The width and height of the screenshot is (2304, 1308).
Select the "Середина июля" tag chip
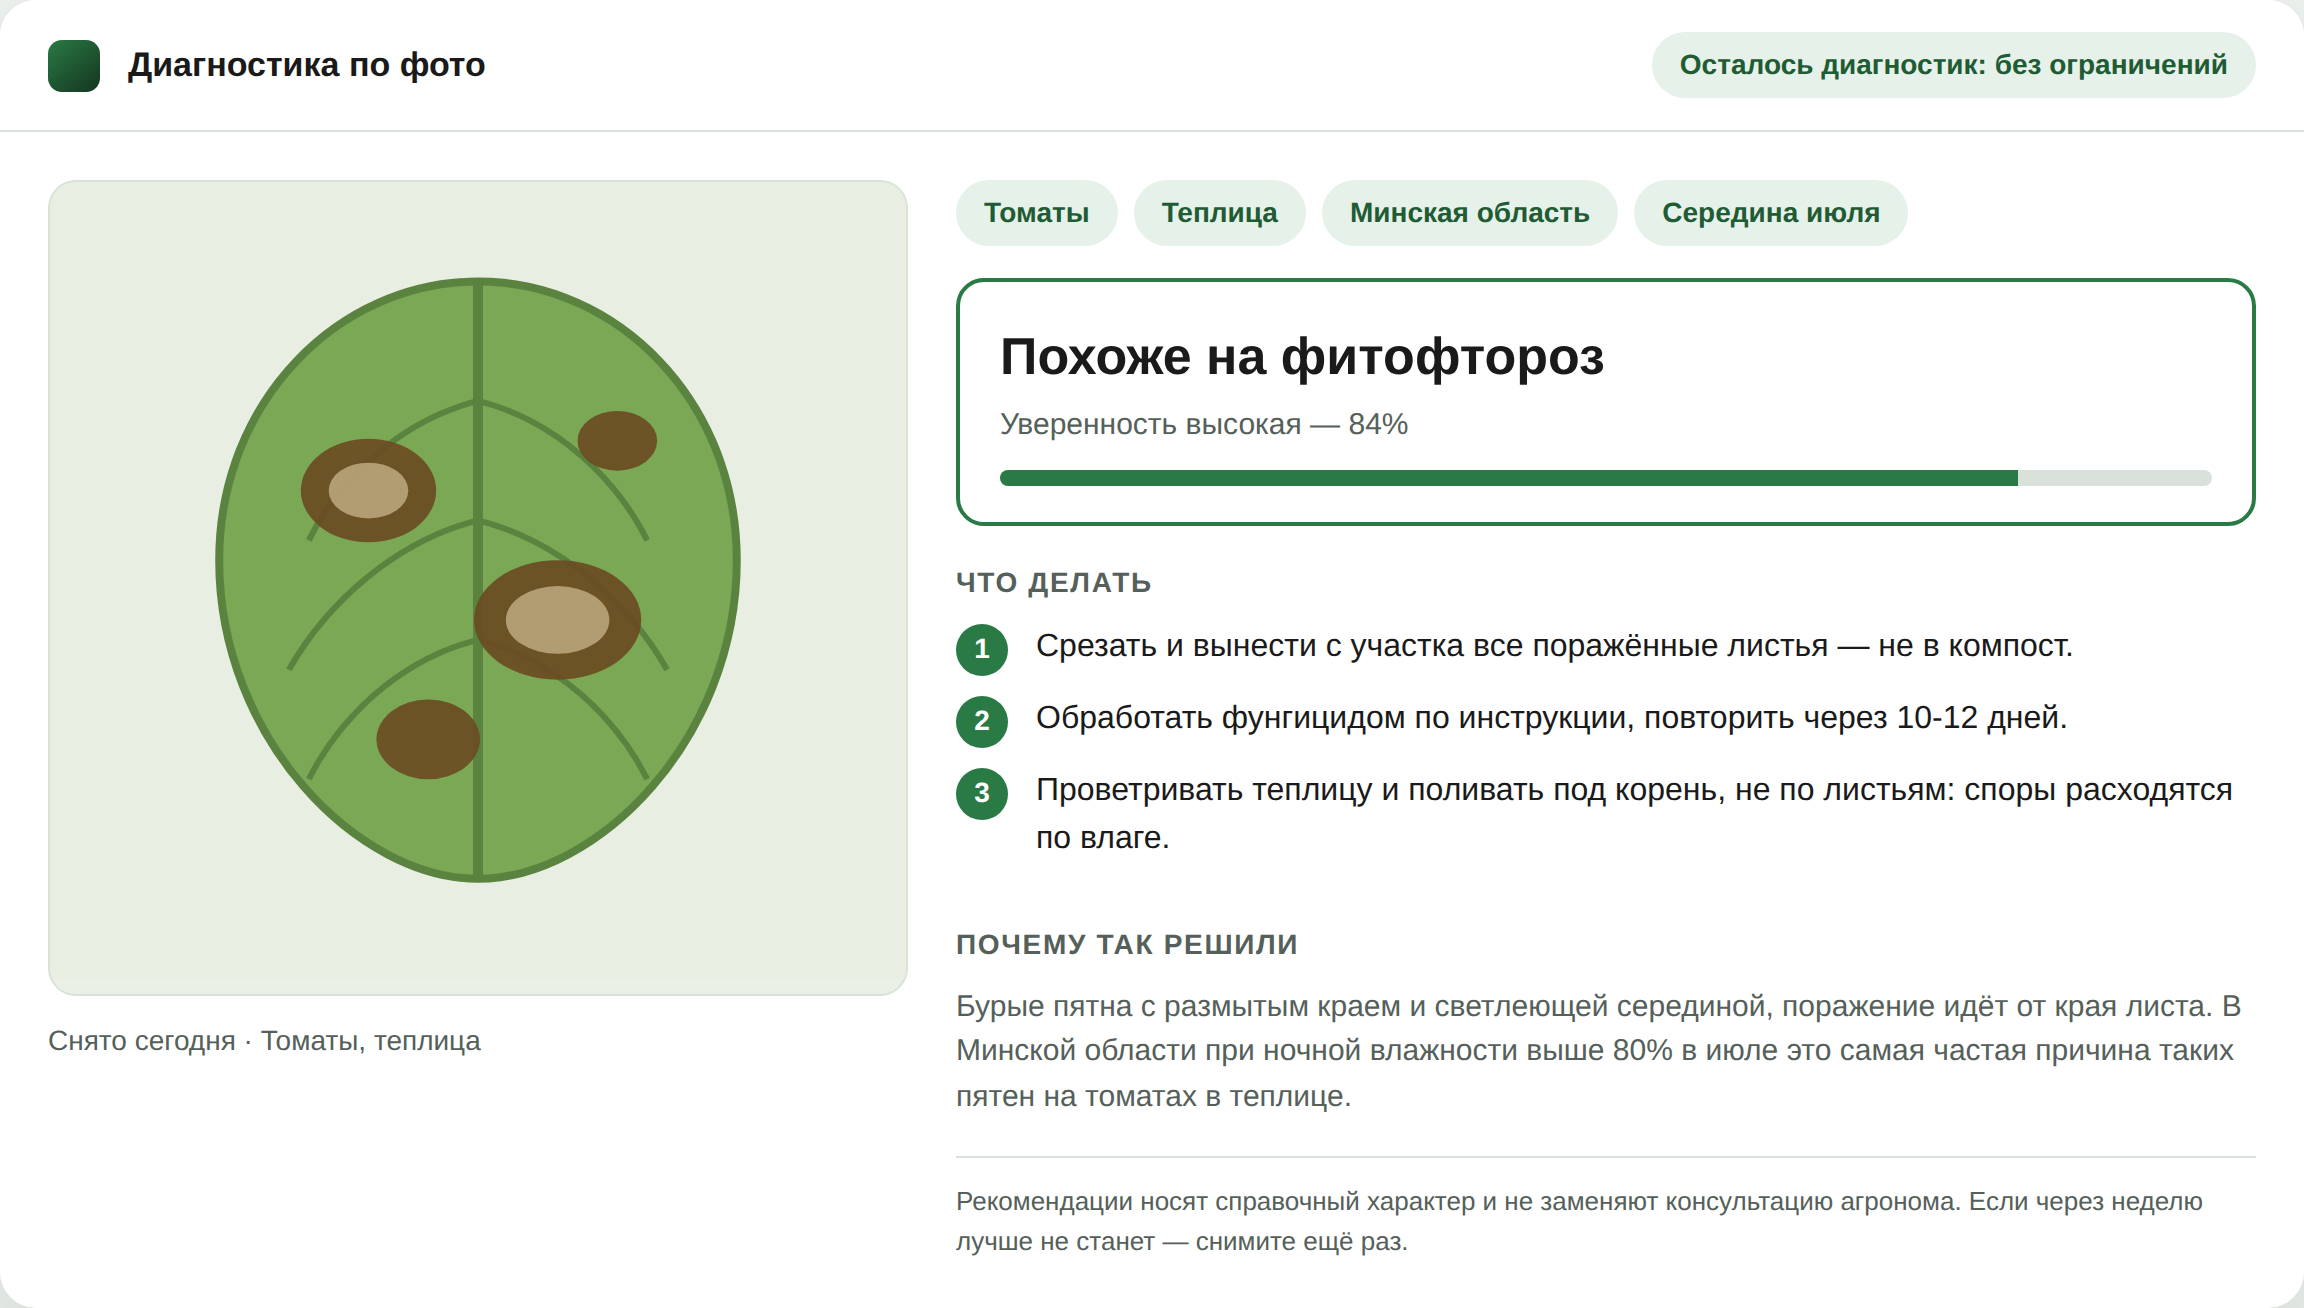pyautogui.click(x=1770, y=213)
